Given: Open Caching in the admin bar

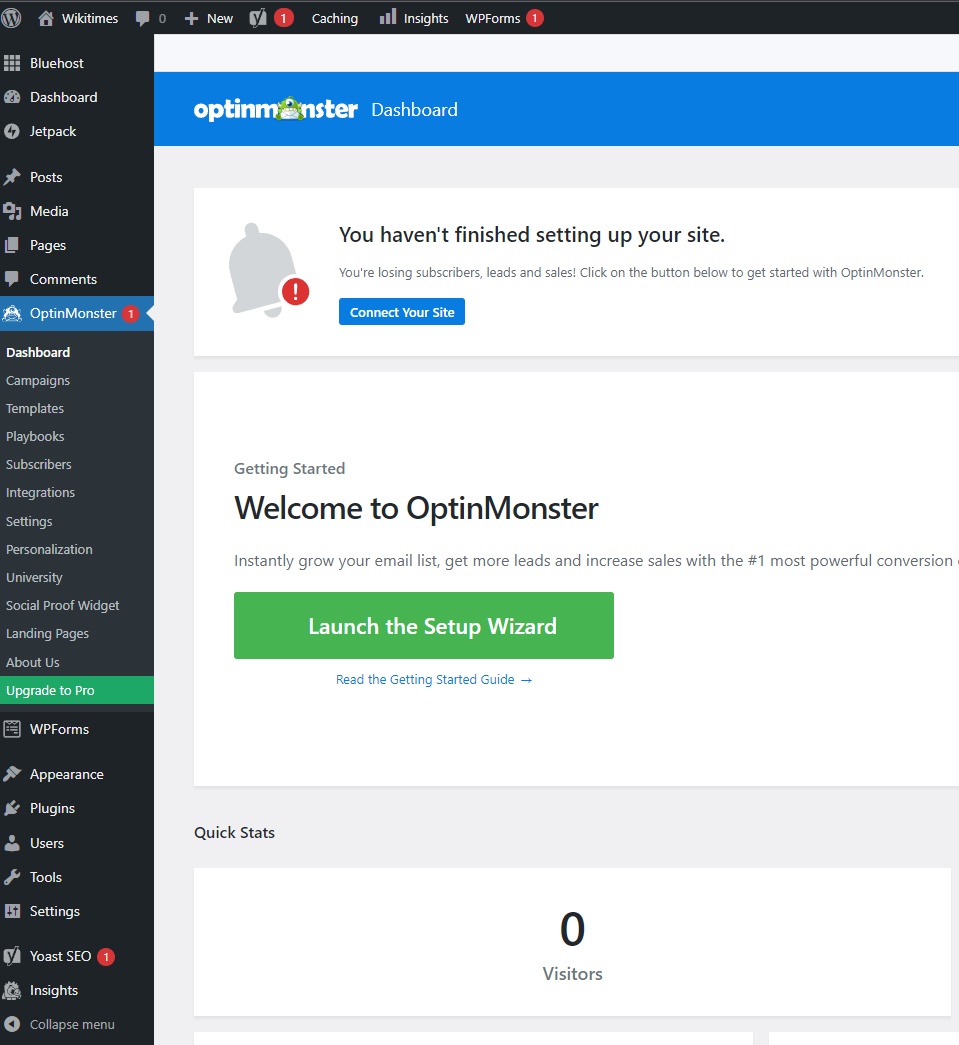Looking at the screenshot, I should (x=335, y=19).
